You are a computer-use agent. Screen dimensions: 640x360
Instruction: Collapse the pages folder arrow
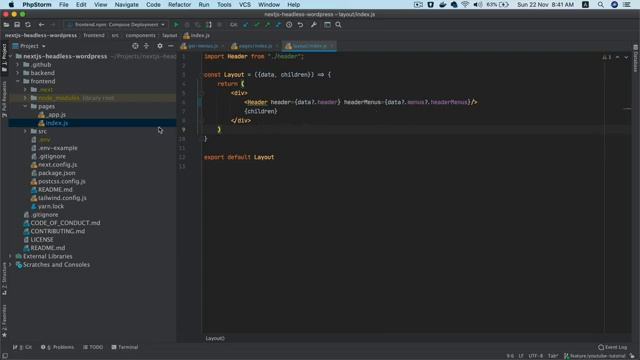(x=25, y=107)
